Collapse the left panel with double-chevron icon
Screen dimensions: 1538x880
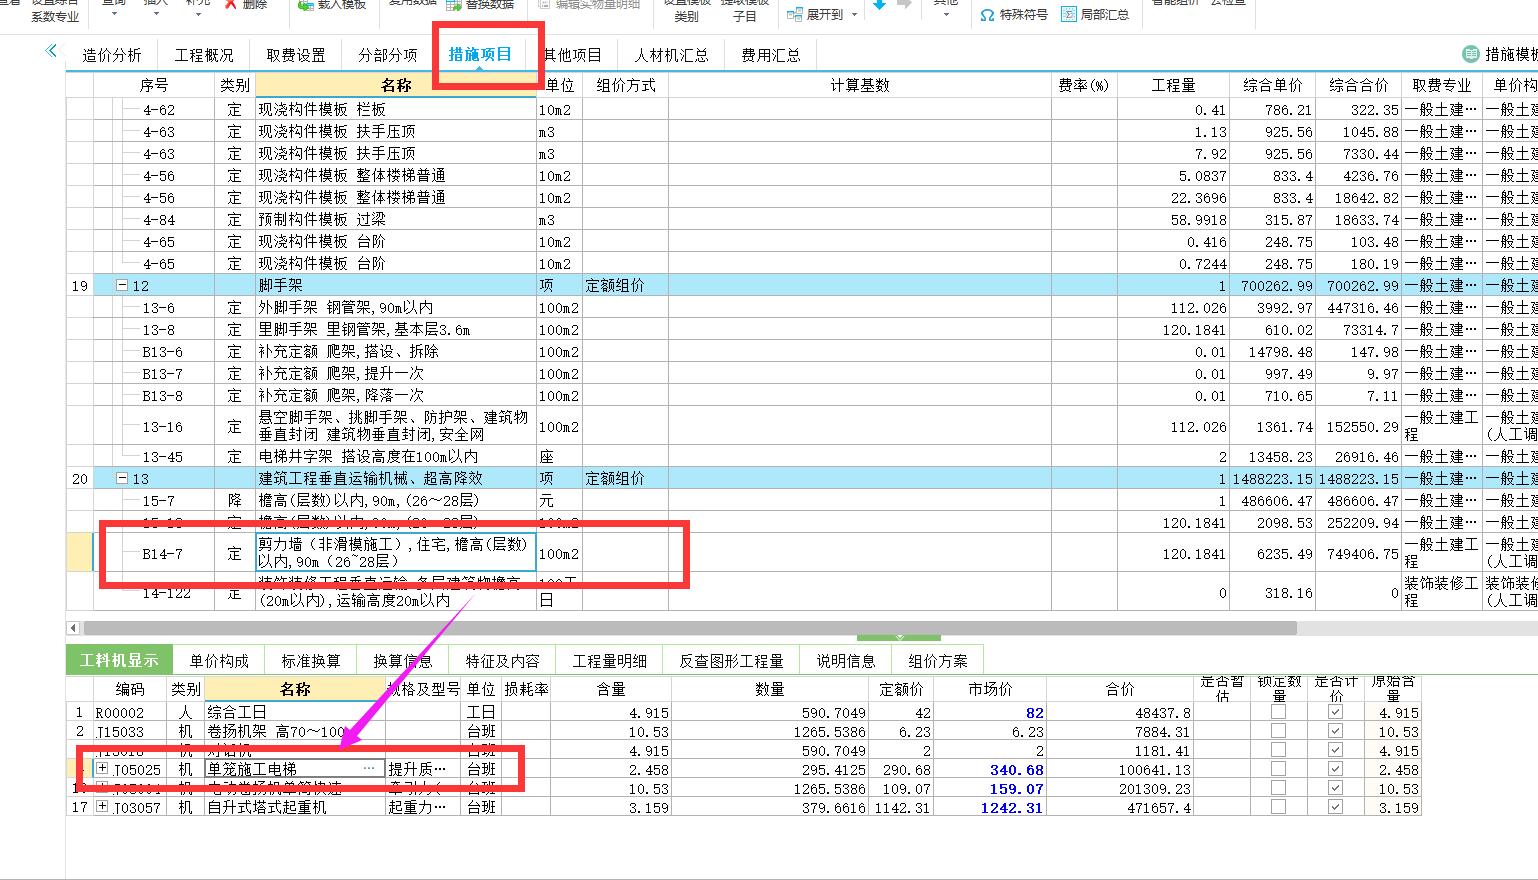pyautogui.click(x=51, y=51)
